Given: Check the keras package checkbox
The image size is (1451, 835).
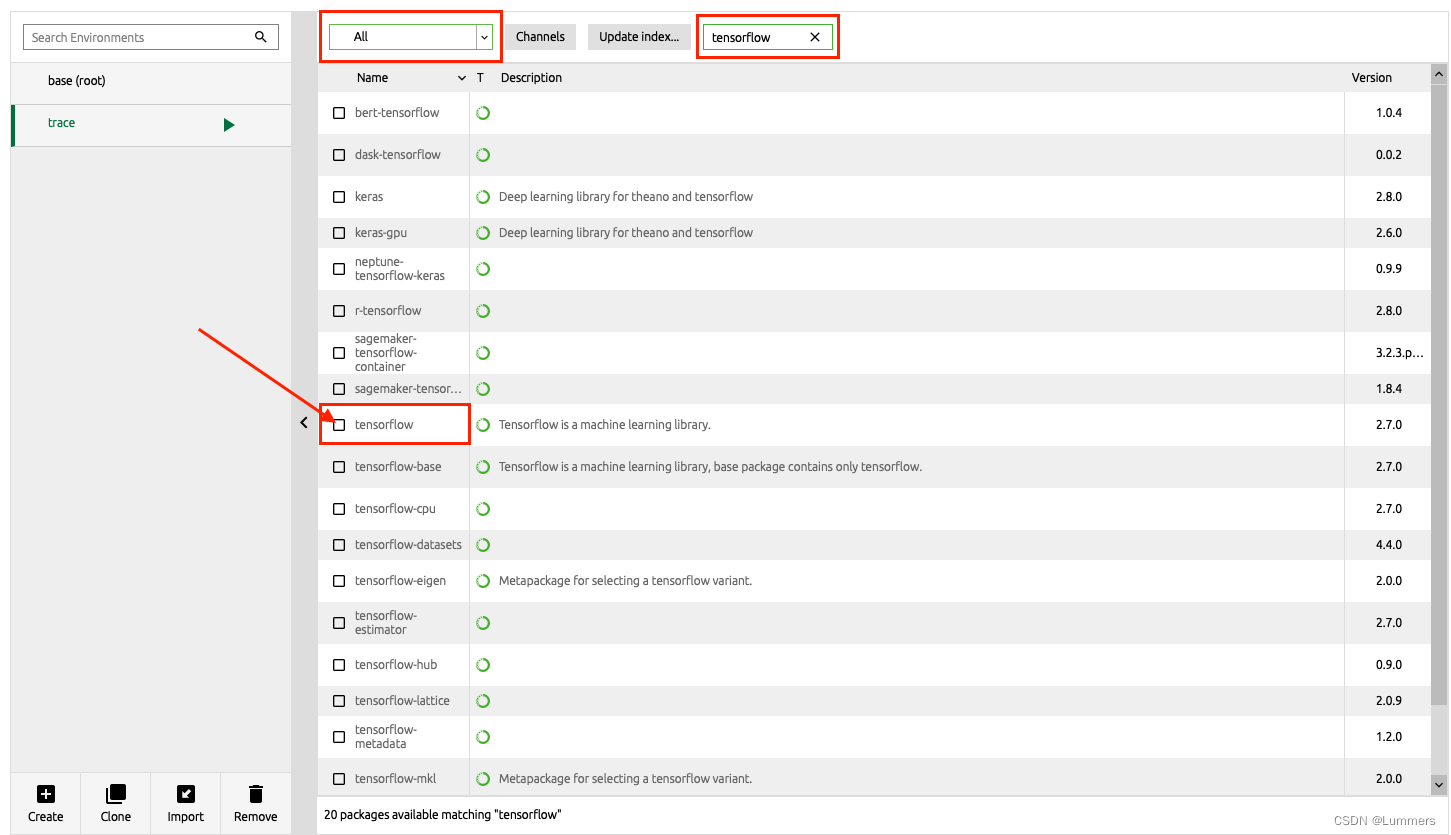Looking at the screenshot, I should [x=339, y=197].
